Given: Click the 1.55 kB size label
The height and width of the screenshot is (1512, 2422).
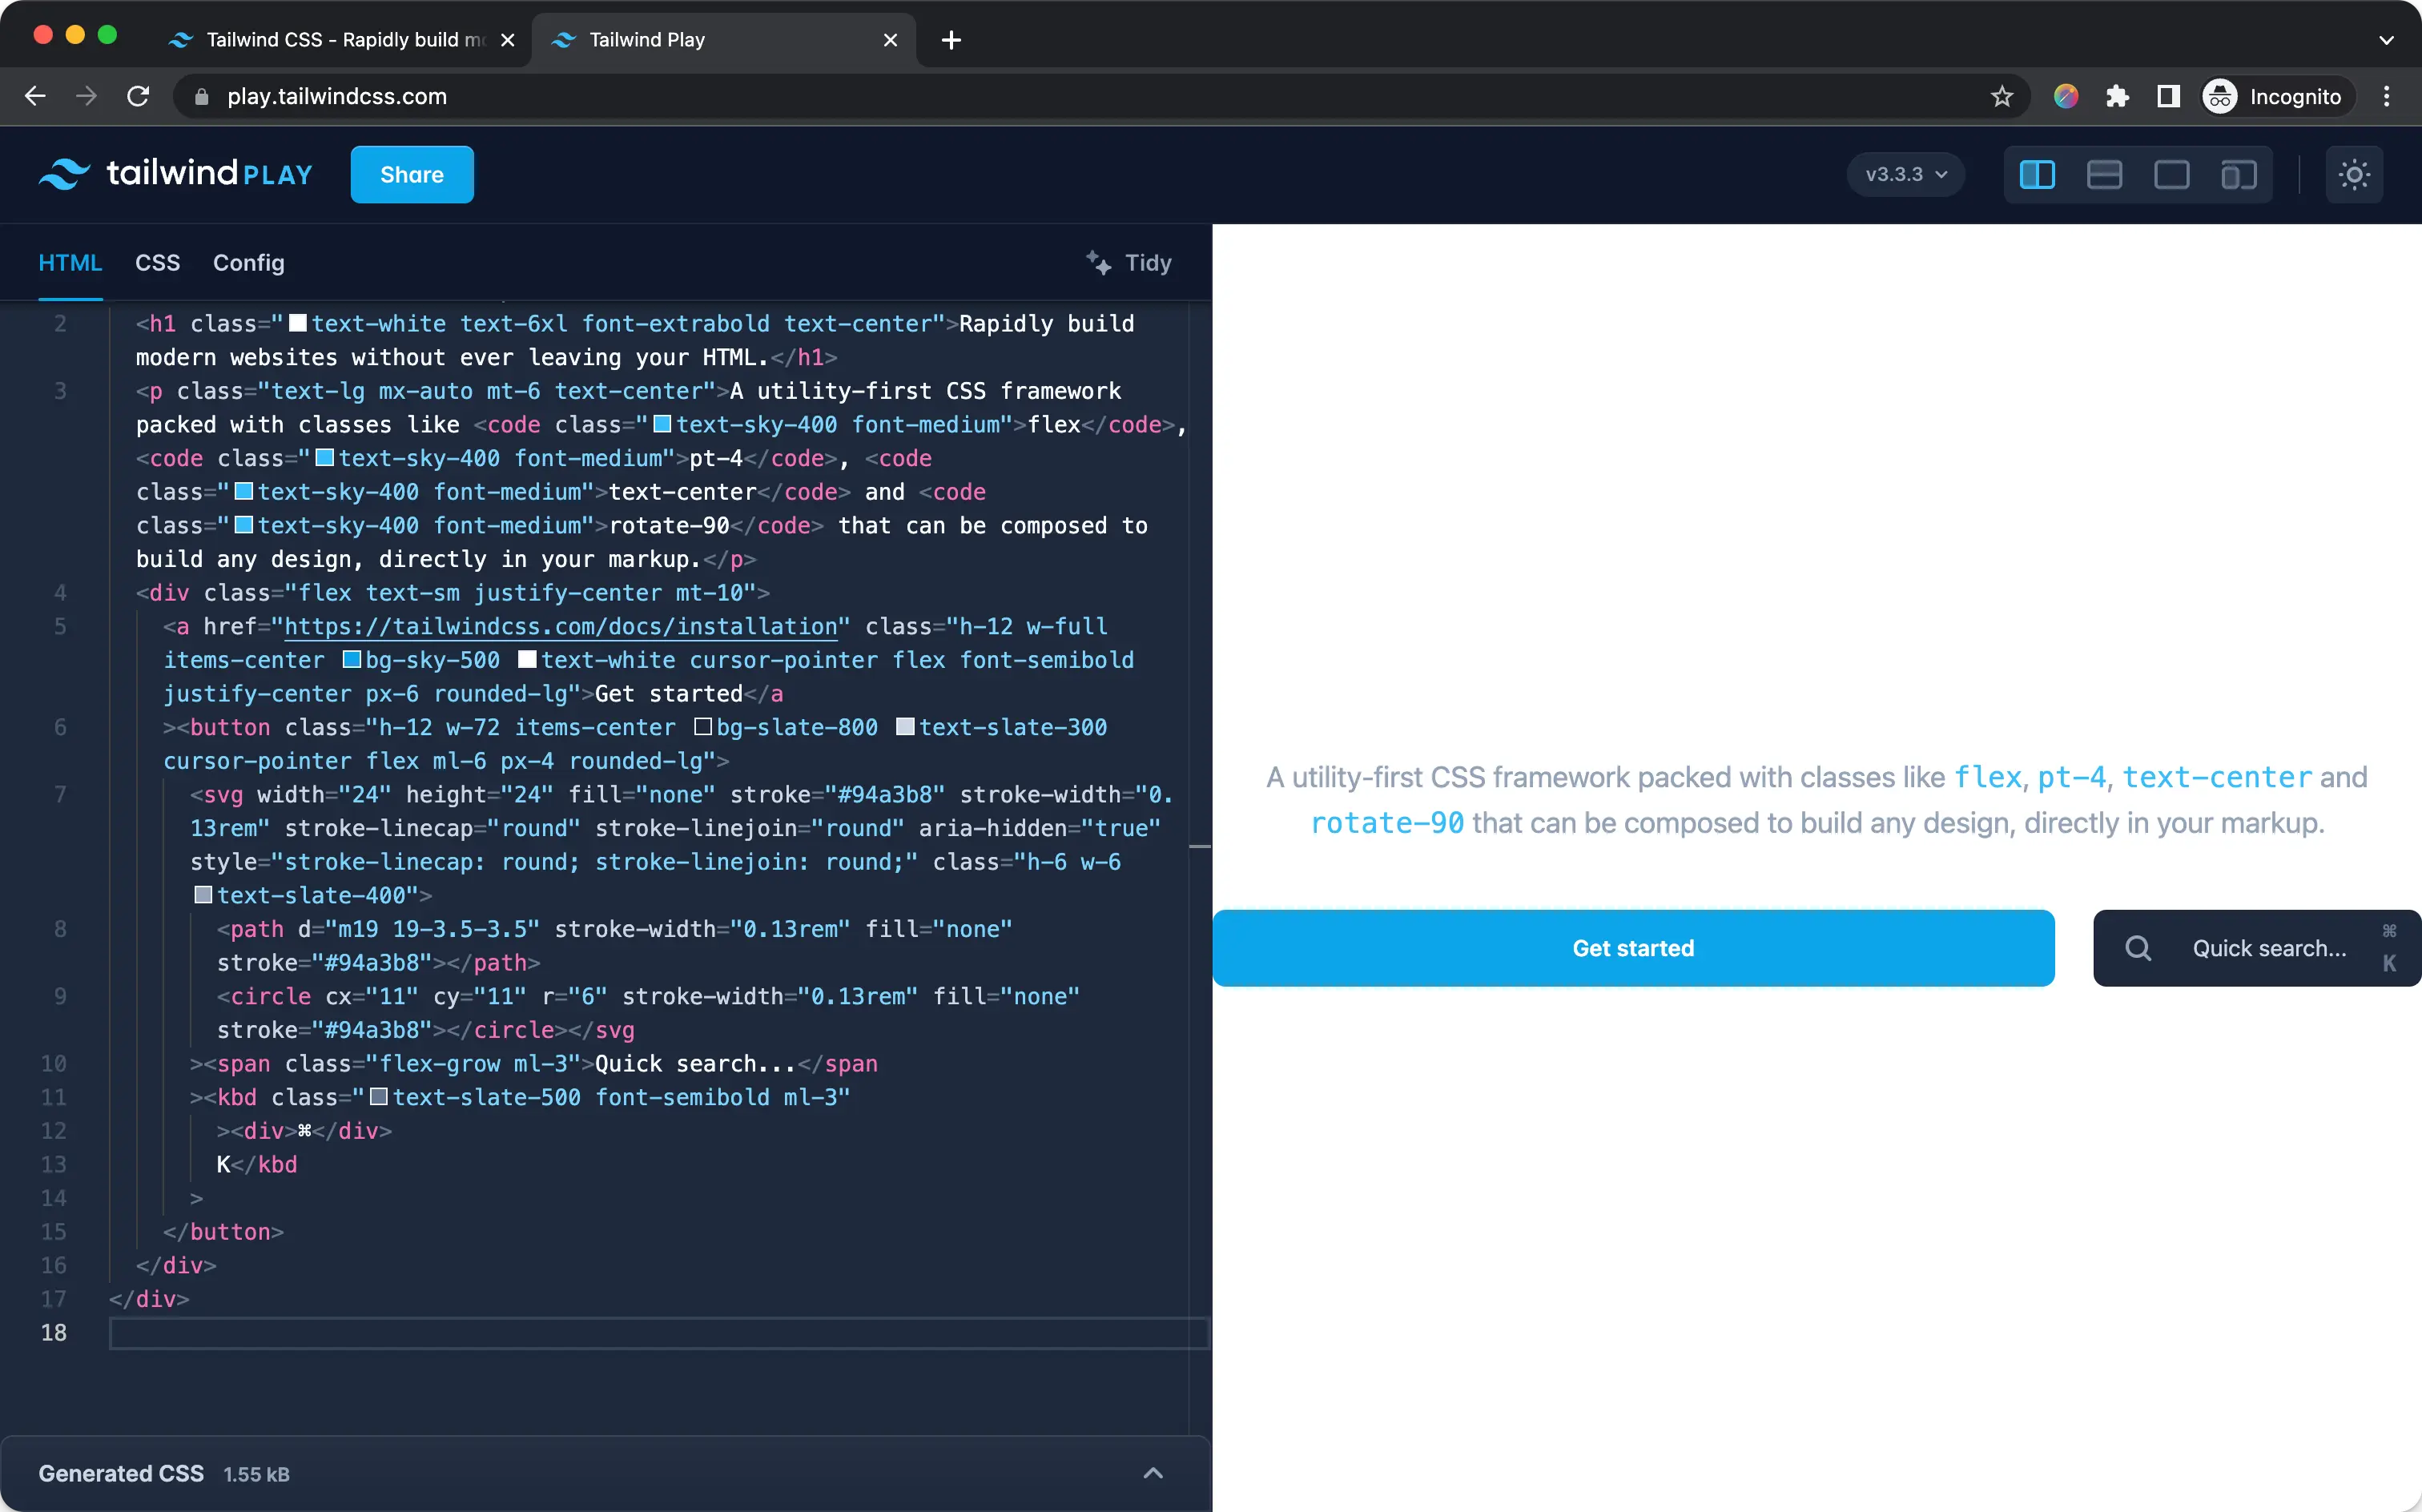Looking at the screenshot, I should (x=256, y=1474).
